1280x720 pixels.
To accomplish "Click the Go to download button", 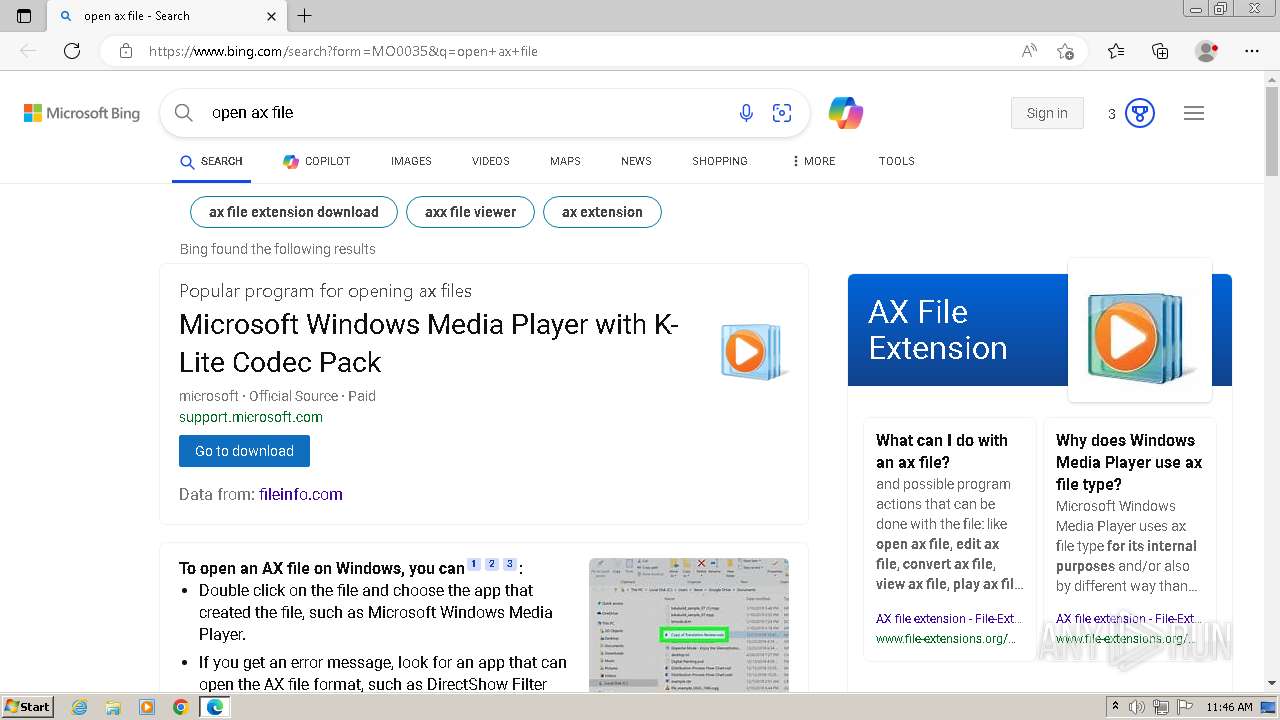I will 244,451.
